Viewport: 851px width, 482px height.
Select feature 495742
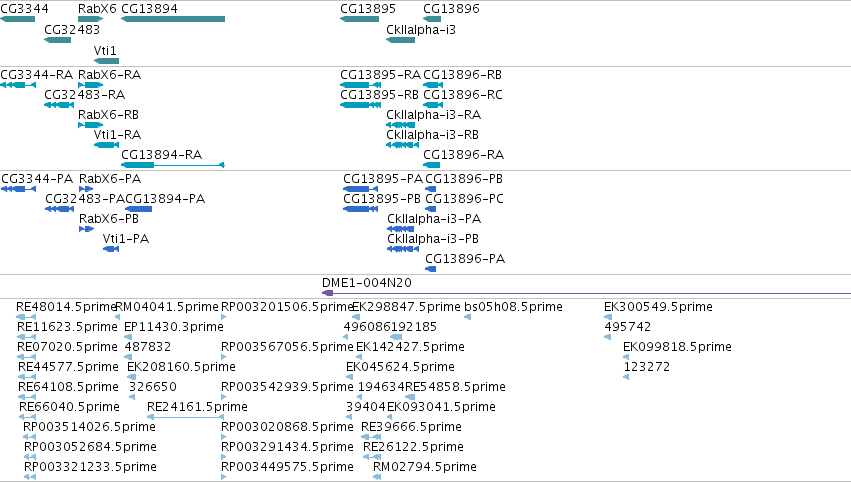(628, 327)
